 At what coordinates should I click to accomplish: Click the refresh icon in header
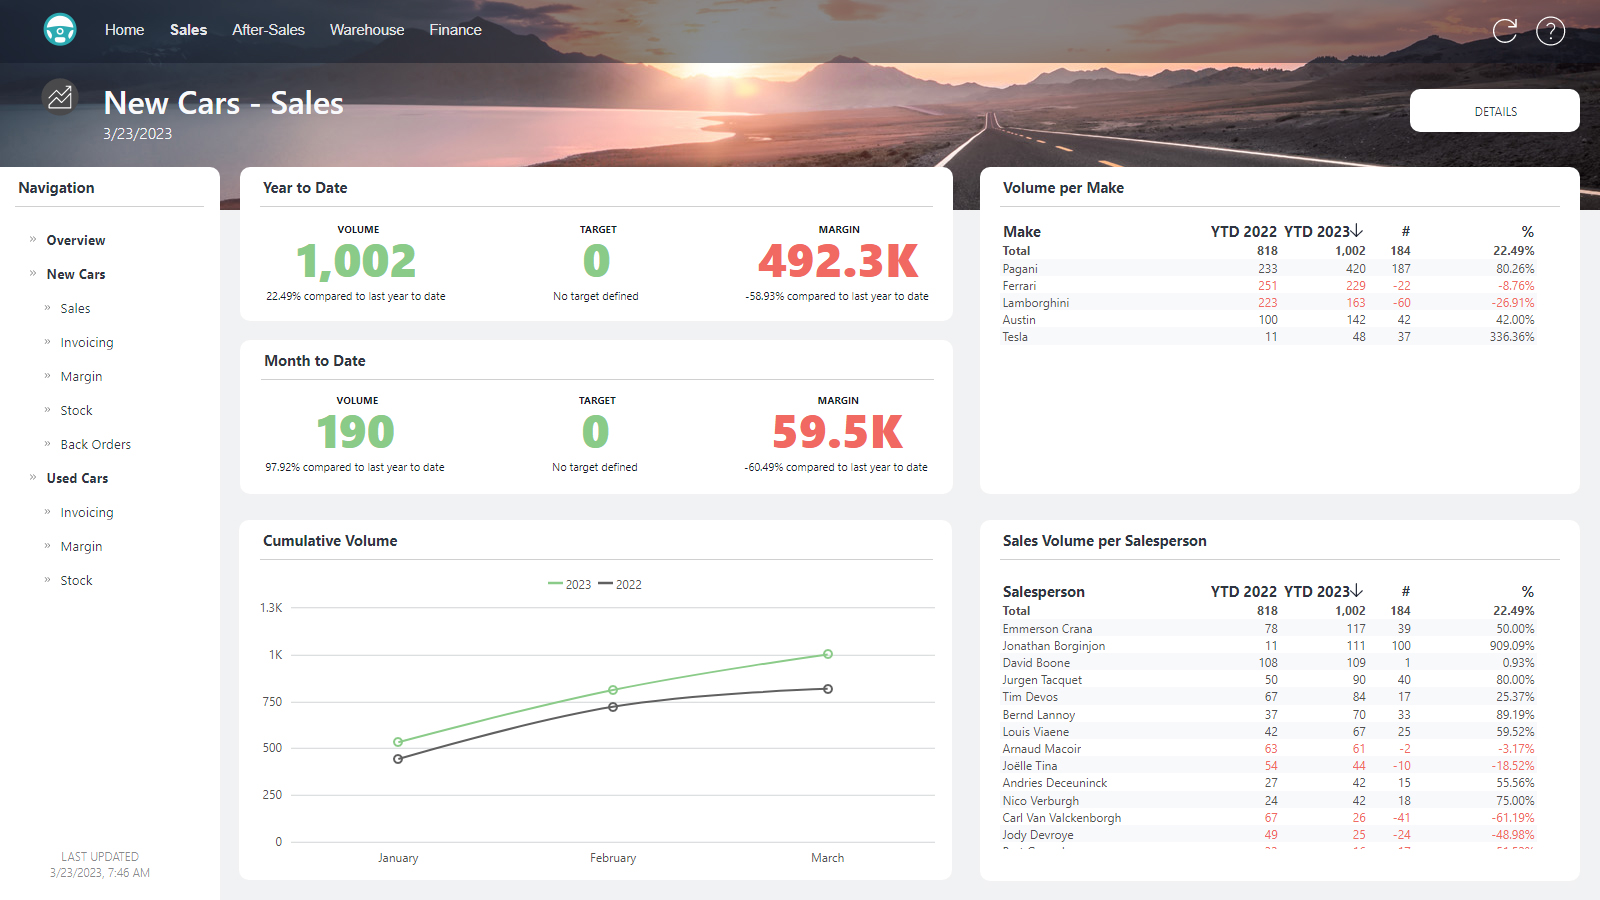[x=1505, y=31]
